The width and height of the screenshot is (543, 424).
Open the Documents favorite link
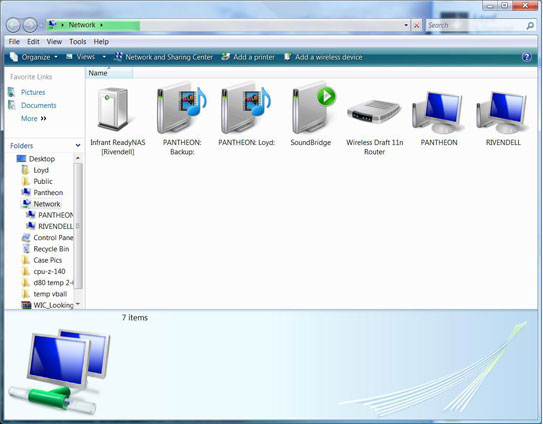pyautogui.click(x=38, y=105)
